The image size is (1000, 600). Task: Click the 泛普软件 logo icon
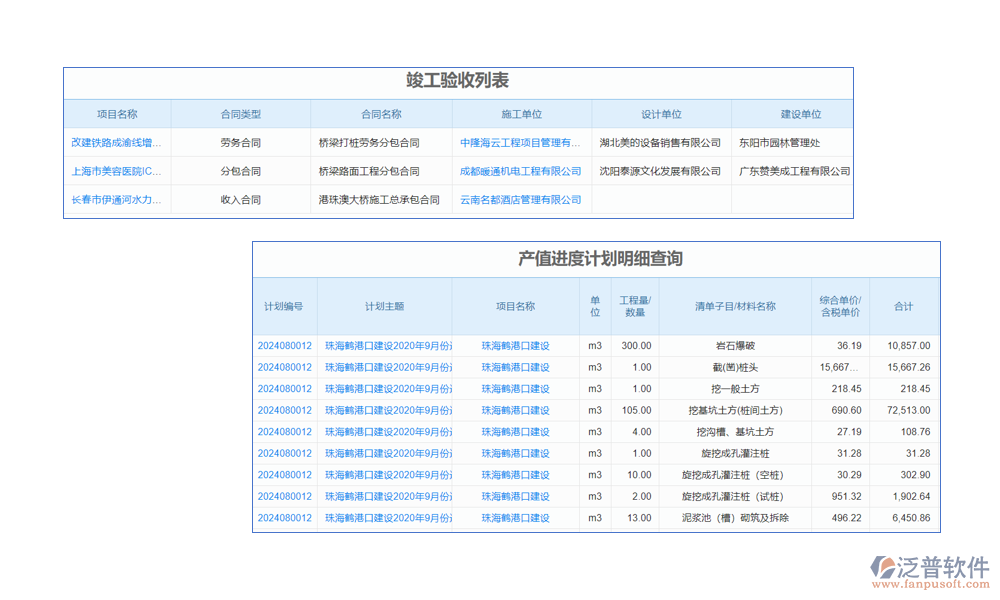tap(884, 567)
